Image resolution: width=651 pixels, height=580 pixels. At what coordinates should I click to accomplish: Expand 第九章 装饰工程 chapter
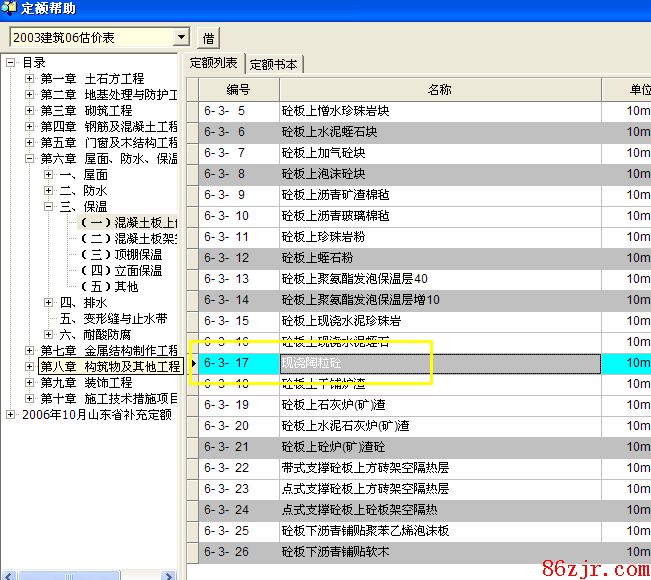[x=29, y=383]
